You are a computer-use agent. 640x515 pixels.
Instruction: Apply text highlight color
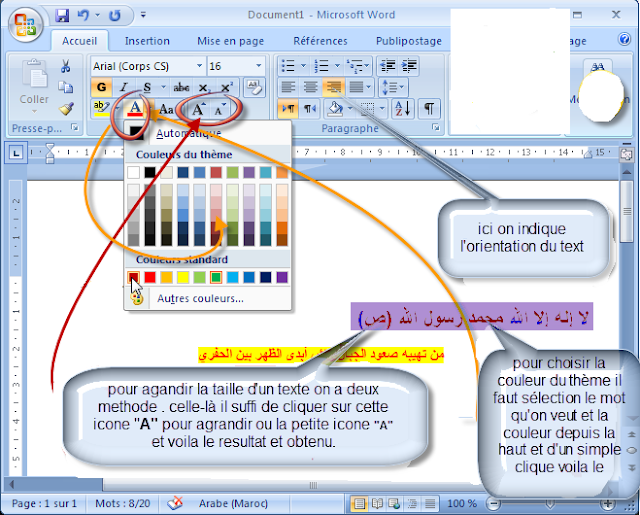(101, 109)
